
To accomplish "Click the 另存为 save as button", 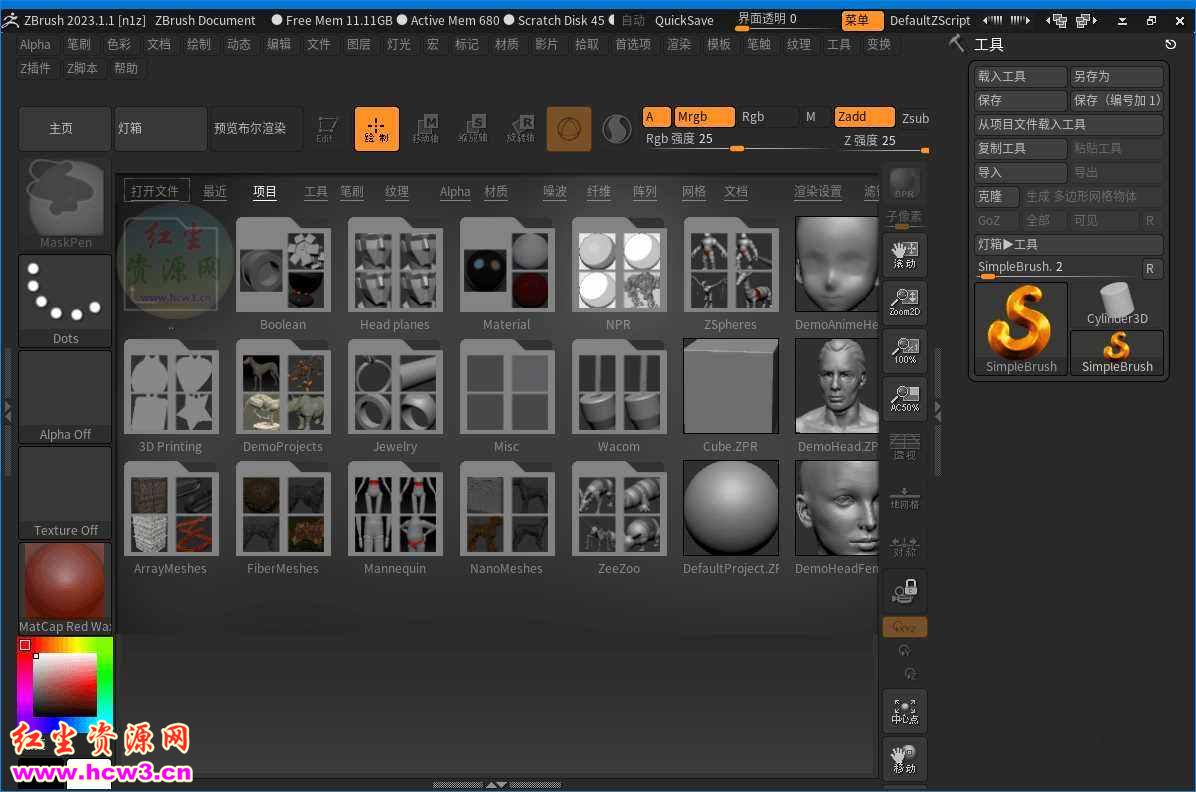I will (x=1117, y=76).
